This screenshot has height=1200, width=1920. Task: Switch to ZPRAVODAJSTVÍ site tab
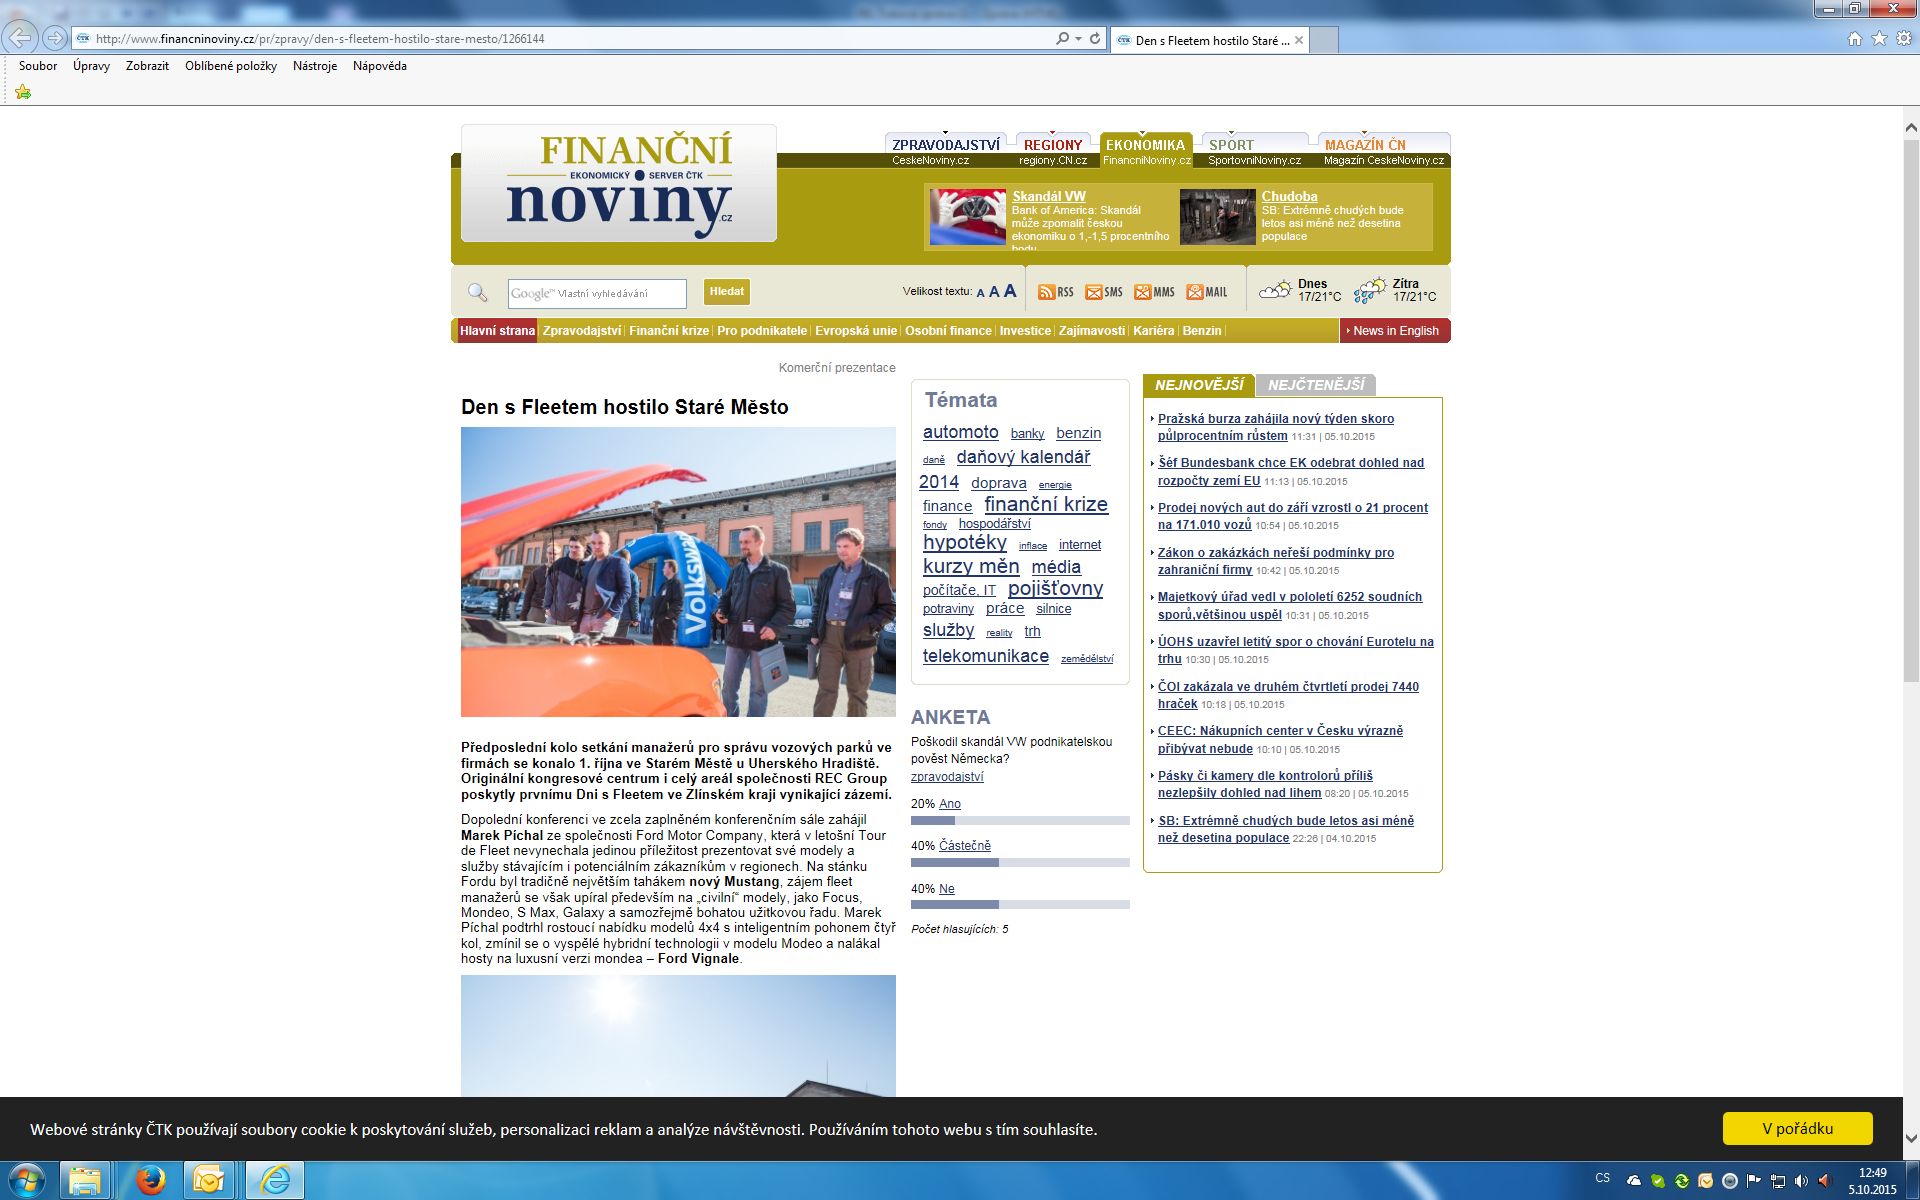coord(946,145)
